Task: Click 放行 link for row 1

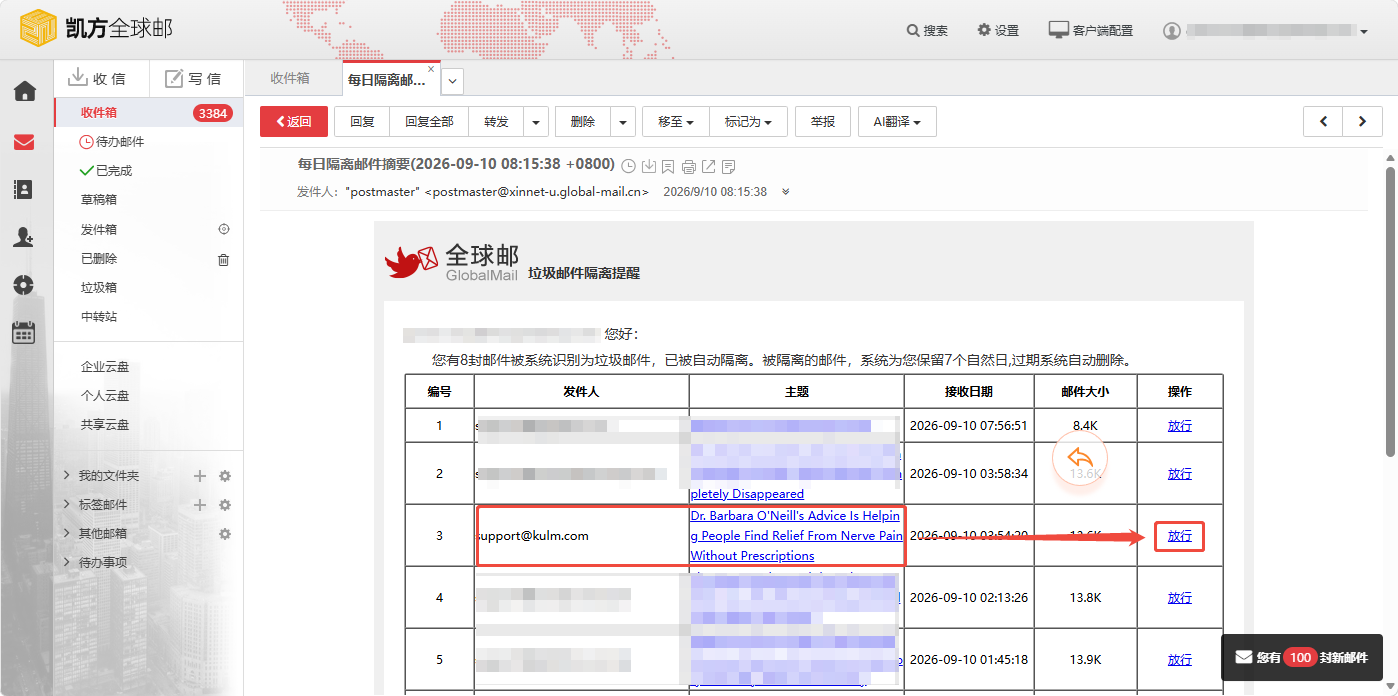Action: click(x=1180, y=425)
